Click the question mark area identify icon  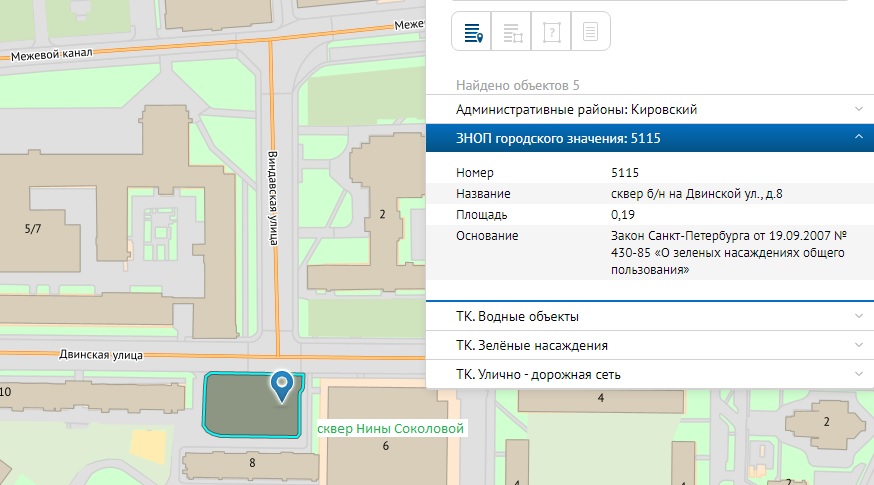551,32
